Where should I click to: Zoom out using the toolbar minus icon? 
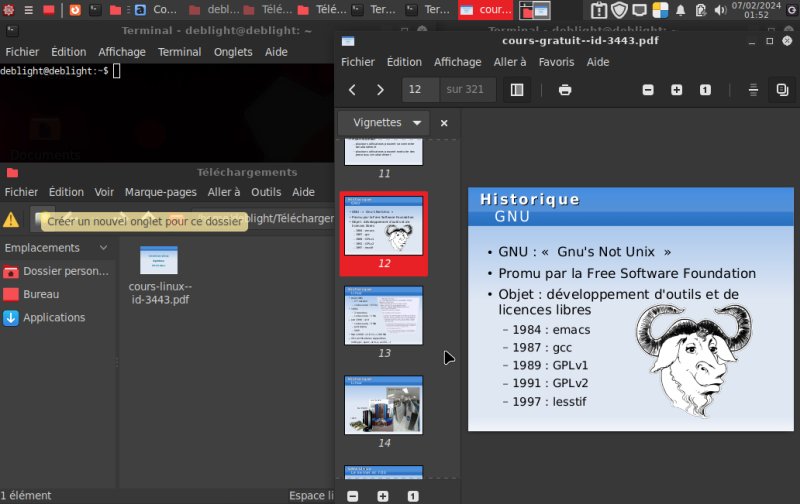(648, 90)
